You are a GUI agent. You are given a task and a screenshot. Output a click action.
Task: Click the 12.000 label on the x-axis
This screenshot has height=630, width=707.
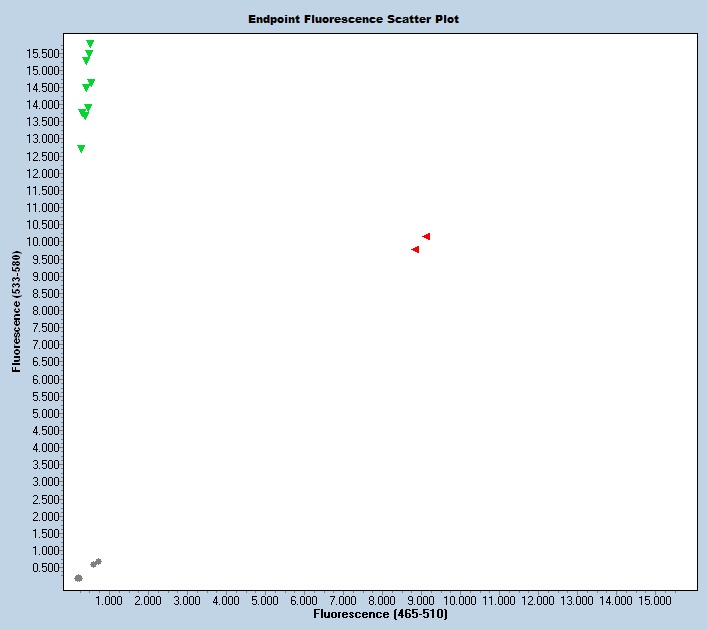(x=538, y=600)
